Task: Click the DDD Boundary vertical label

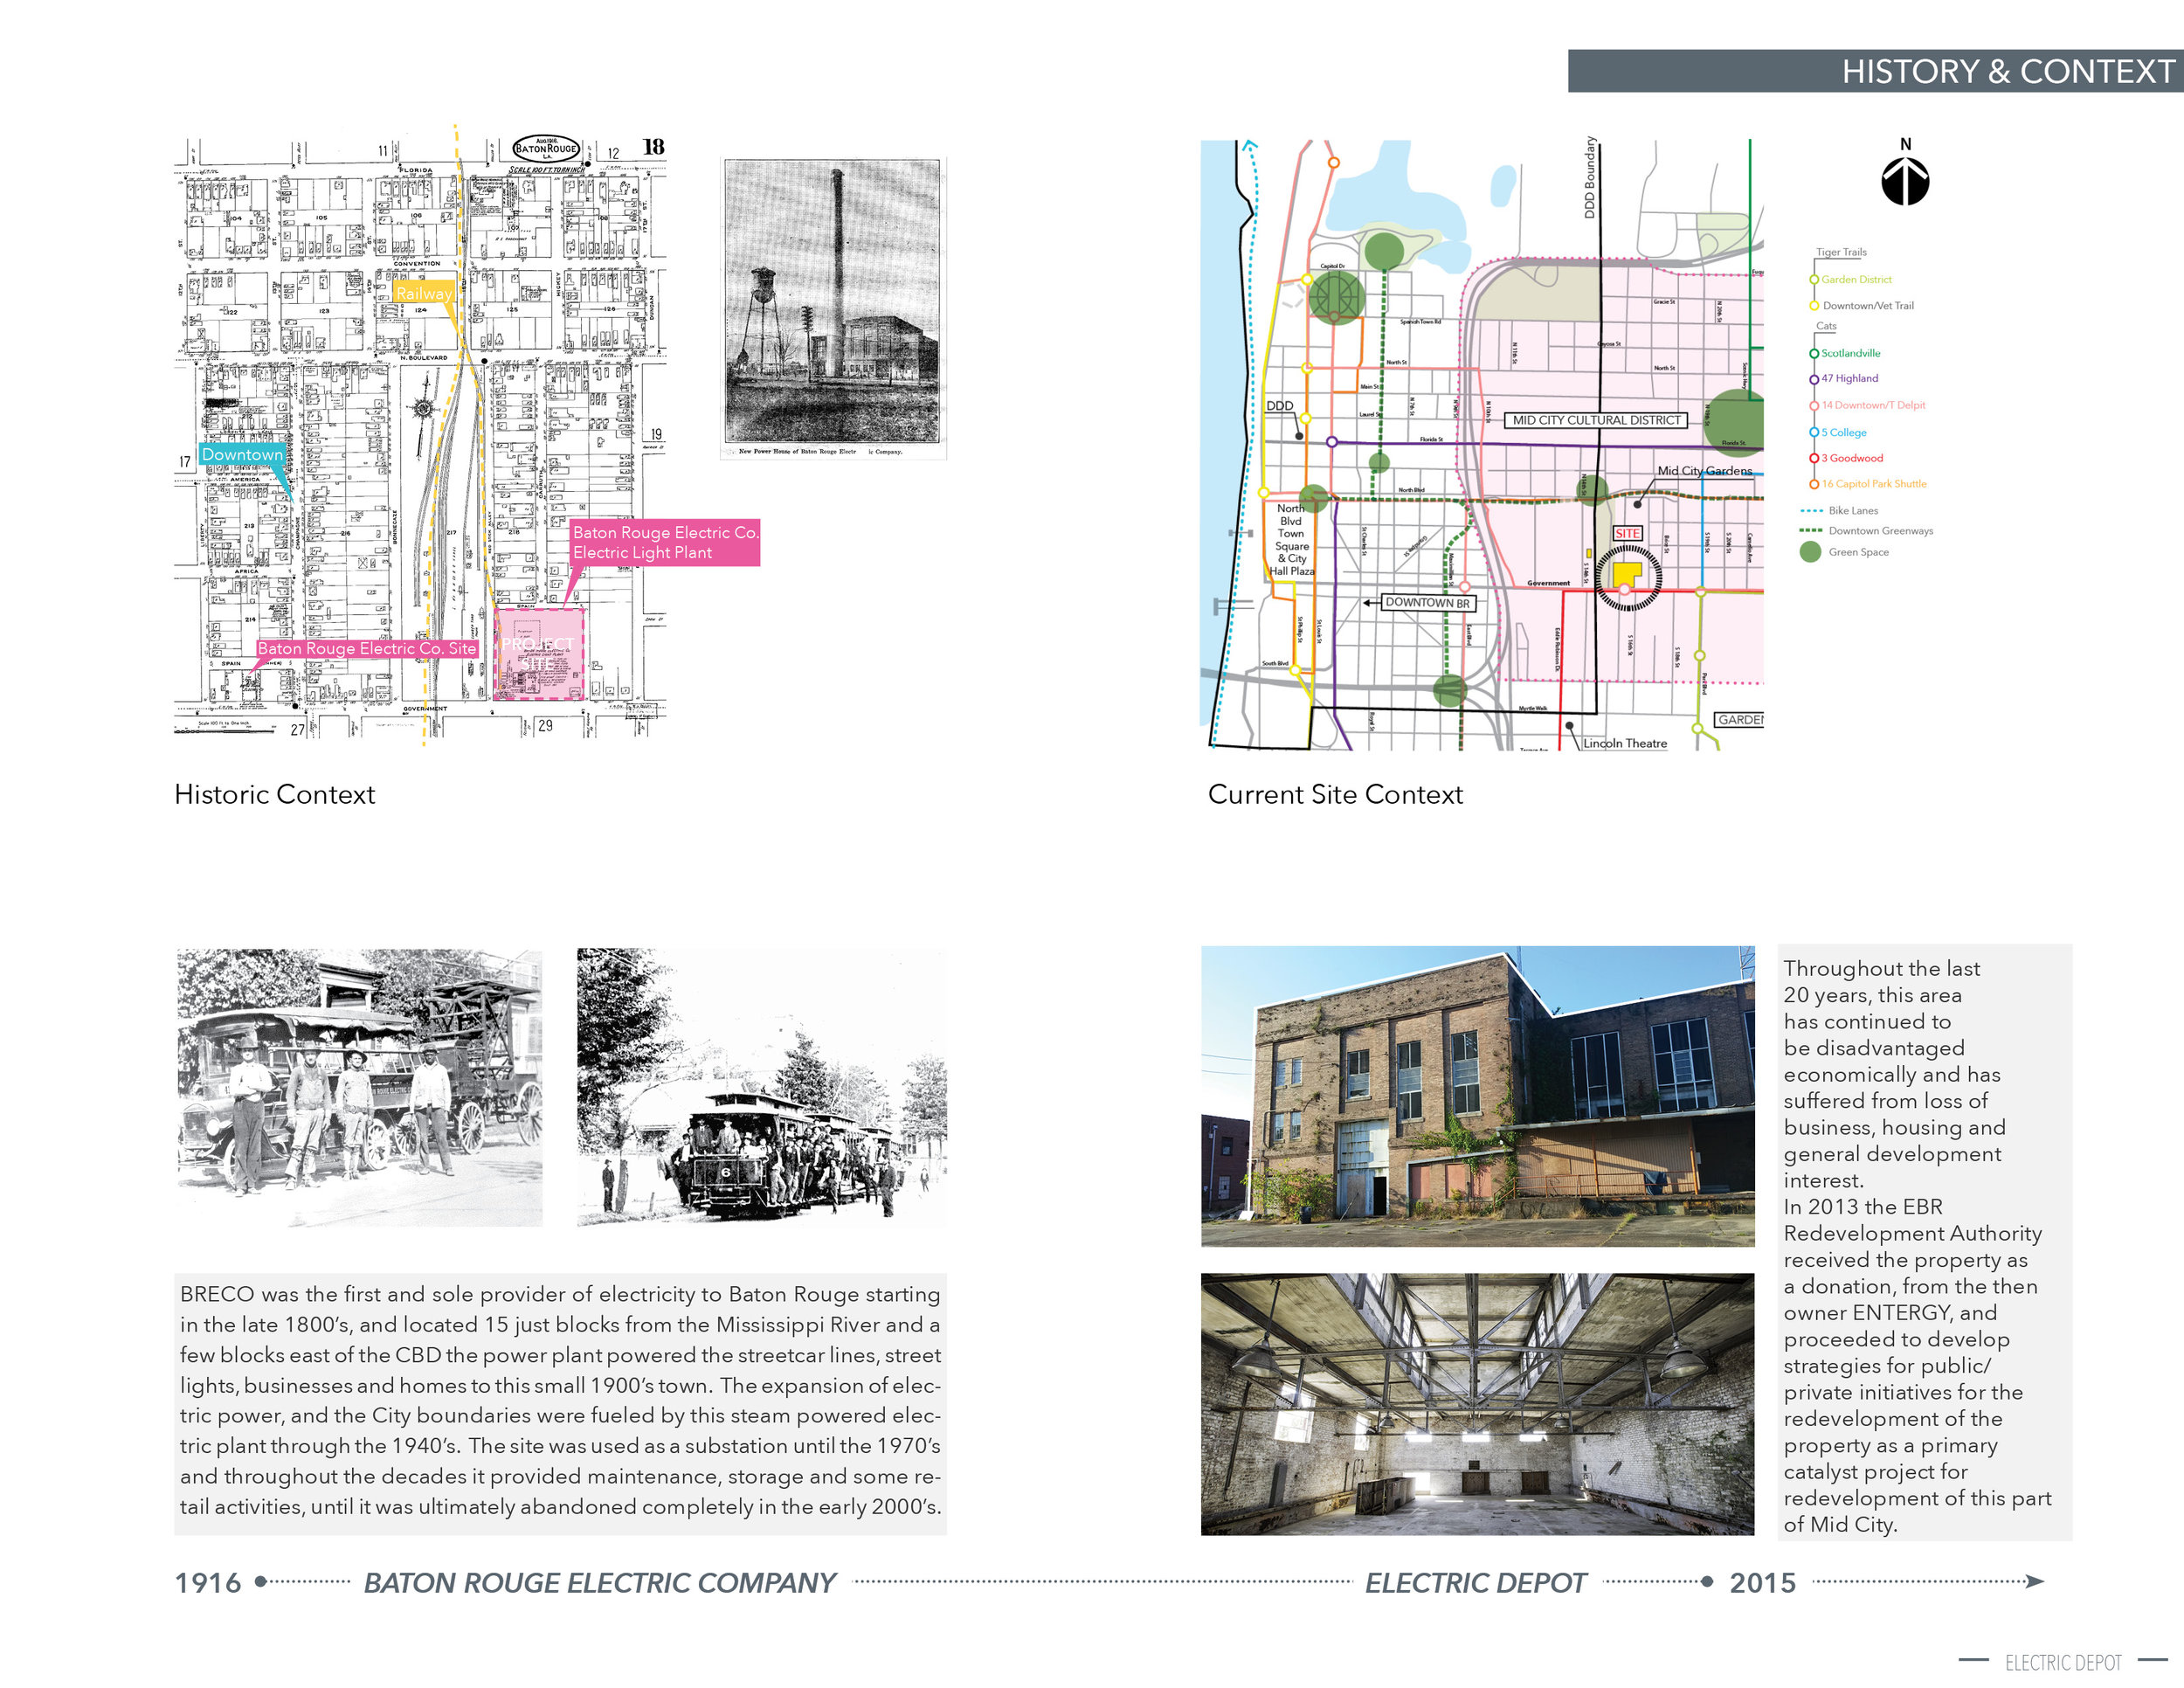Action: (1589, 177)
